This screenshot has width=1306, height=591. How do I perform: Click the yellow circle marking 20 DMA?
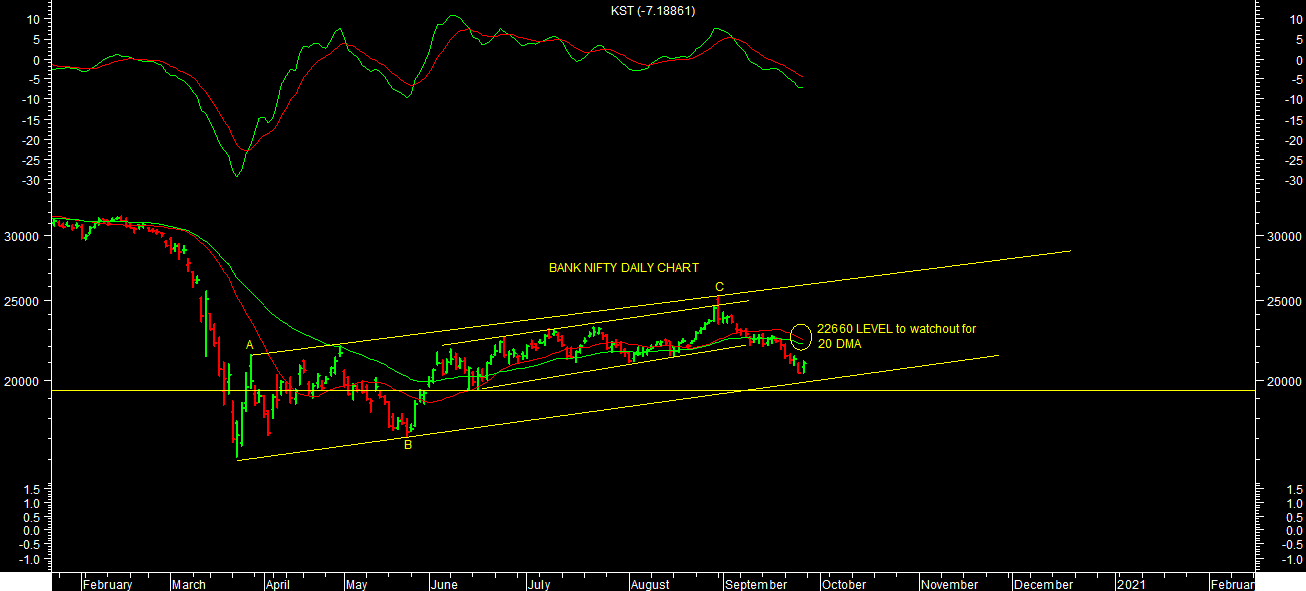[x=802, y=336]
